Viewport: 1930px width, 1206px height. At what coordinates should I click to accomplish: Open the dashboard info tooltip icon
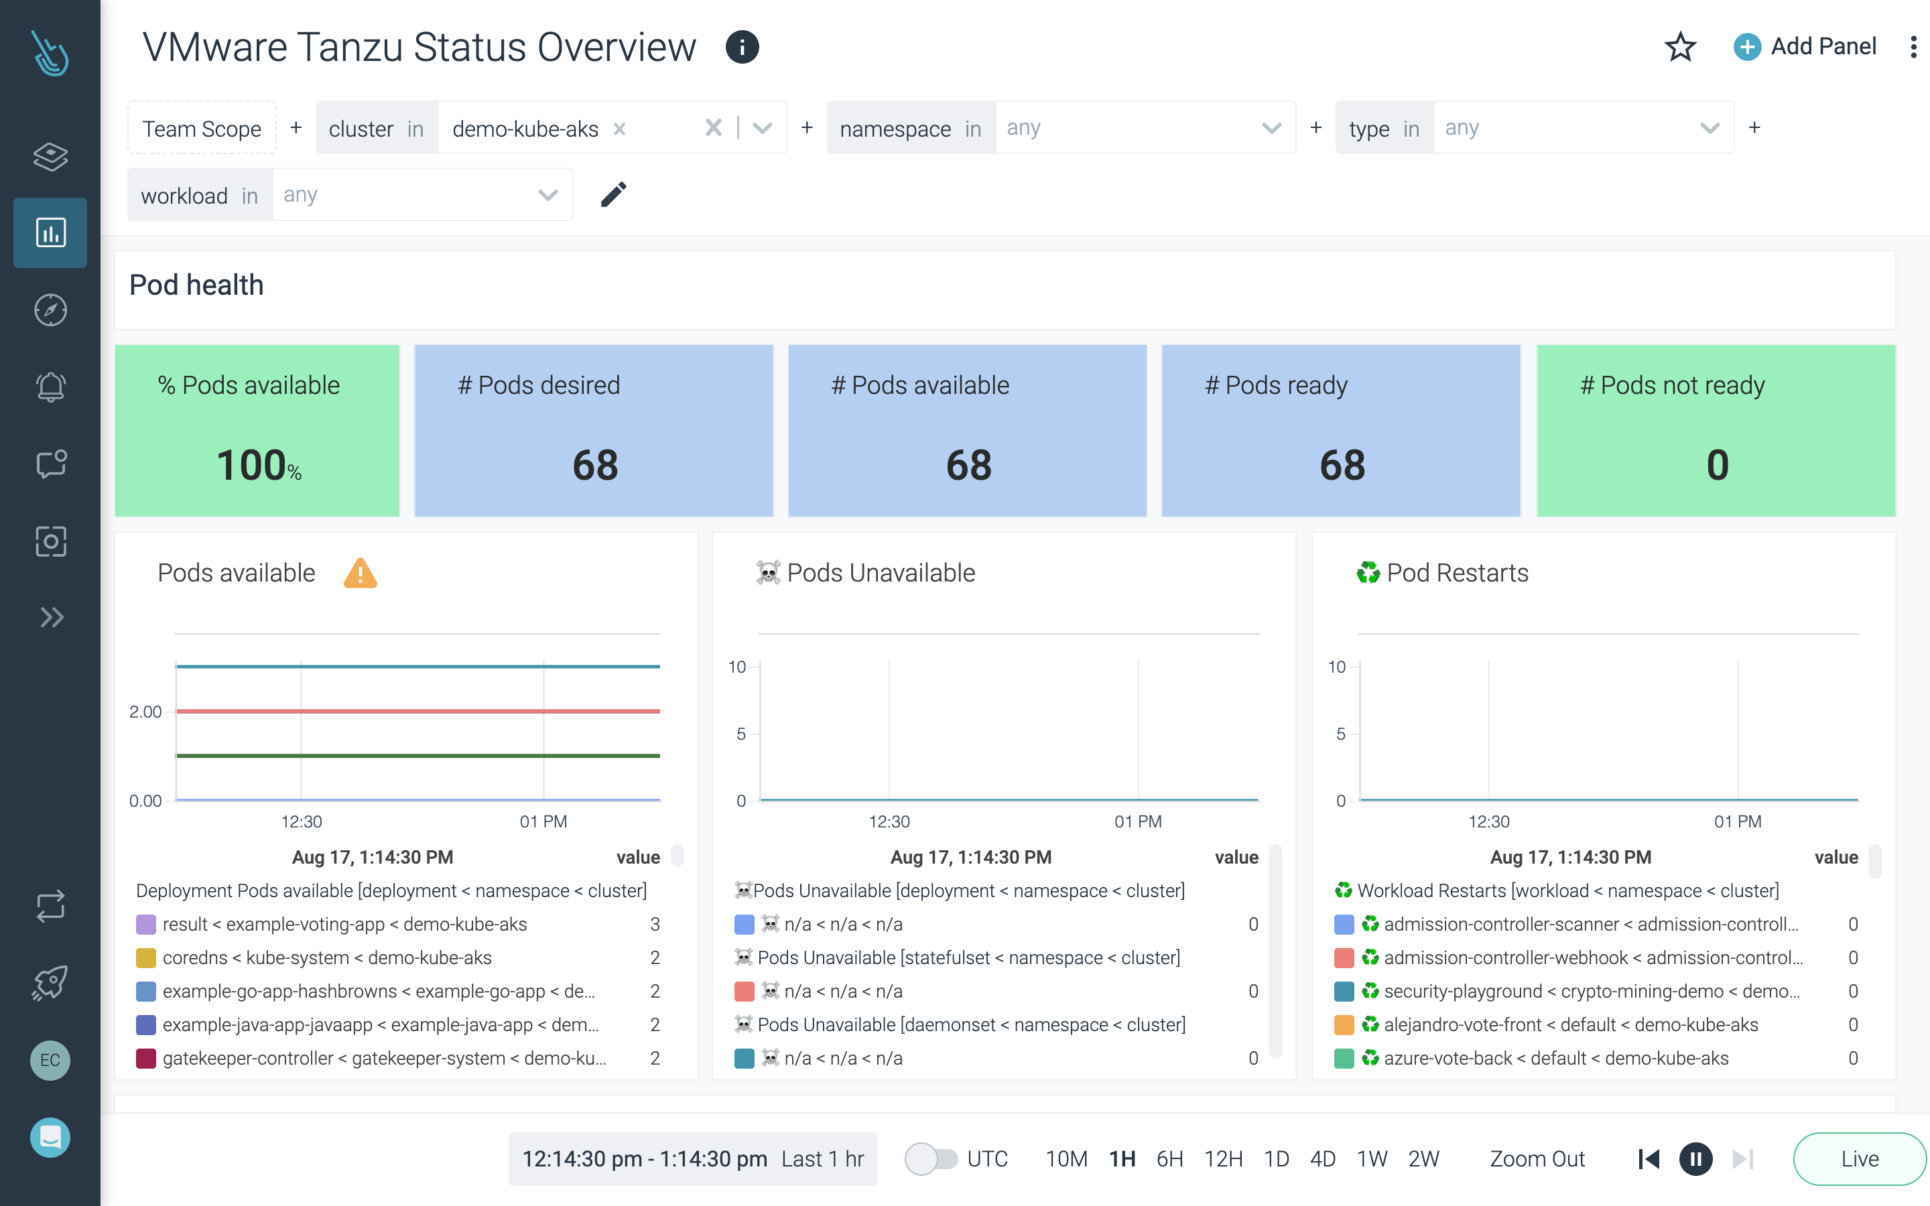coord(741,46)
